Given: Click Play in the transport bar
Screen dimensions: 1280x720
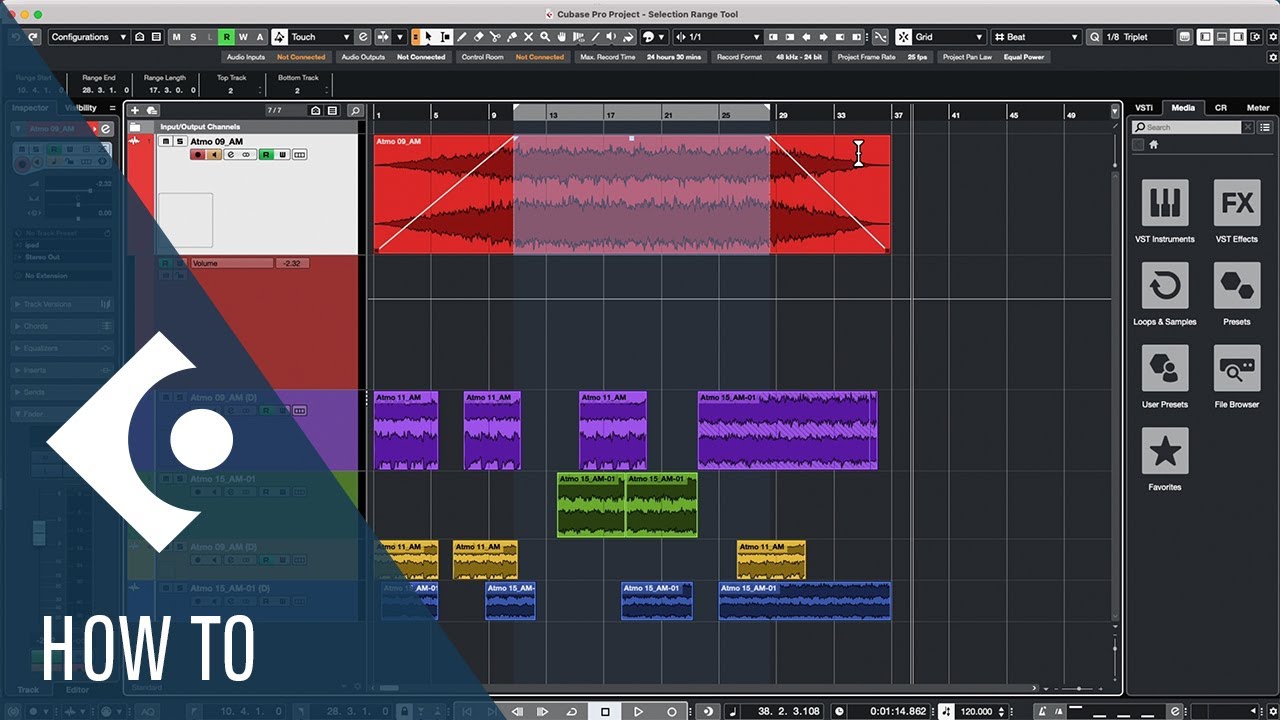Looking at the screenshot, I should coord(638,711).
